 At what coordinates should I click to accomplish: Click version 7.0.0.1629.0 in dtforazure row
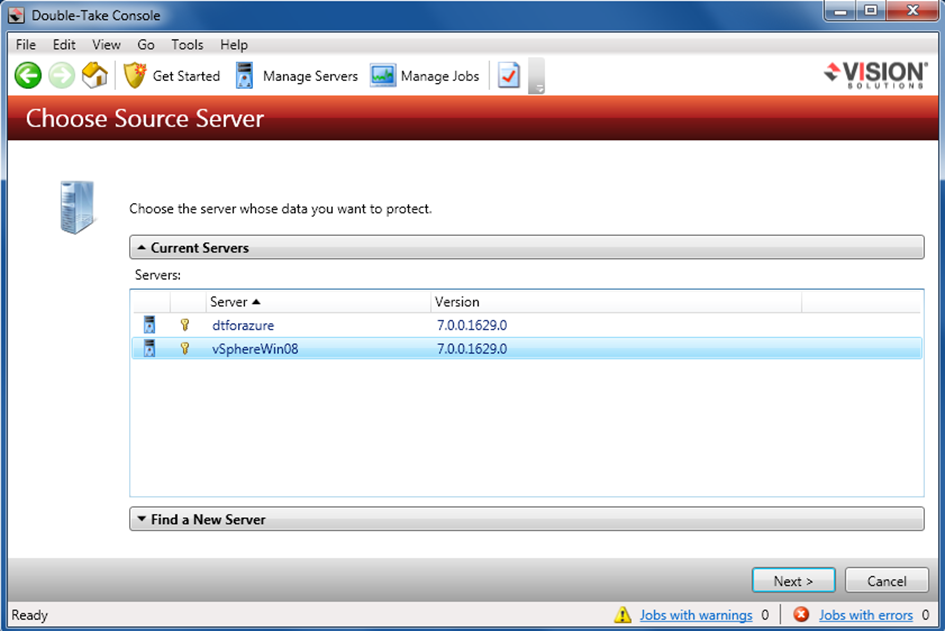pyautogui.click(x=472, y=325)
